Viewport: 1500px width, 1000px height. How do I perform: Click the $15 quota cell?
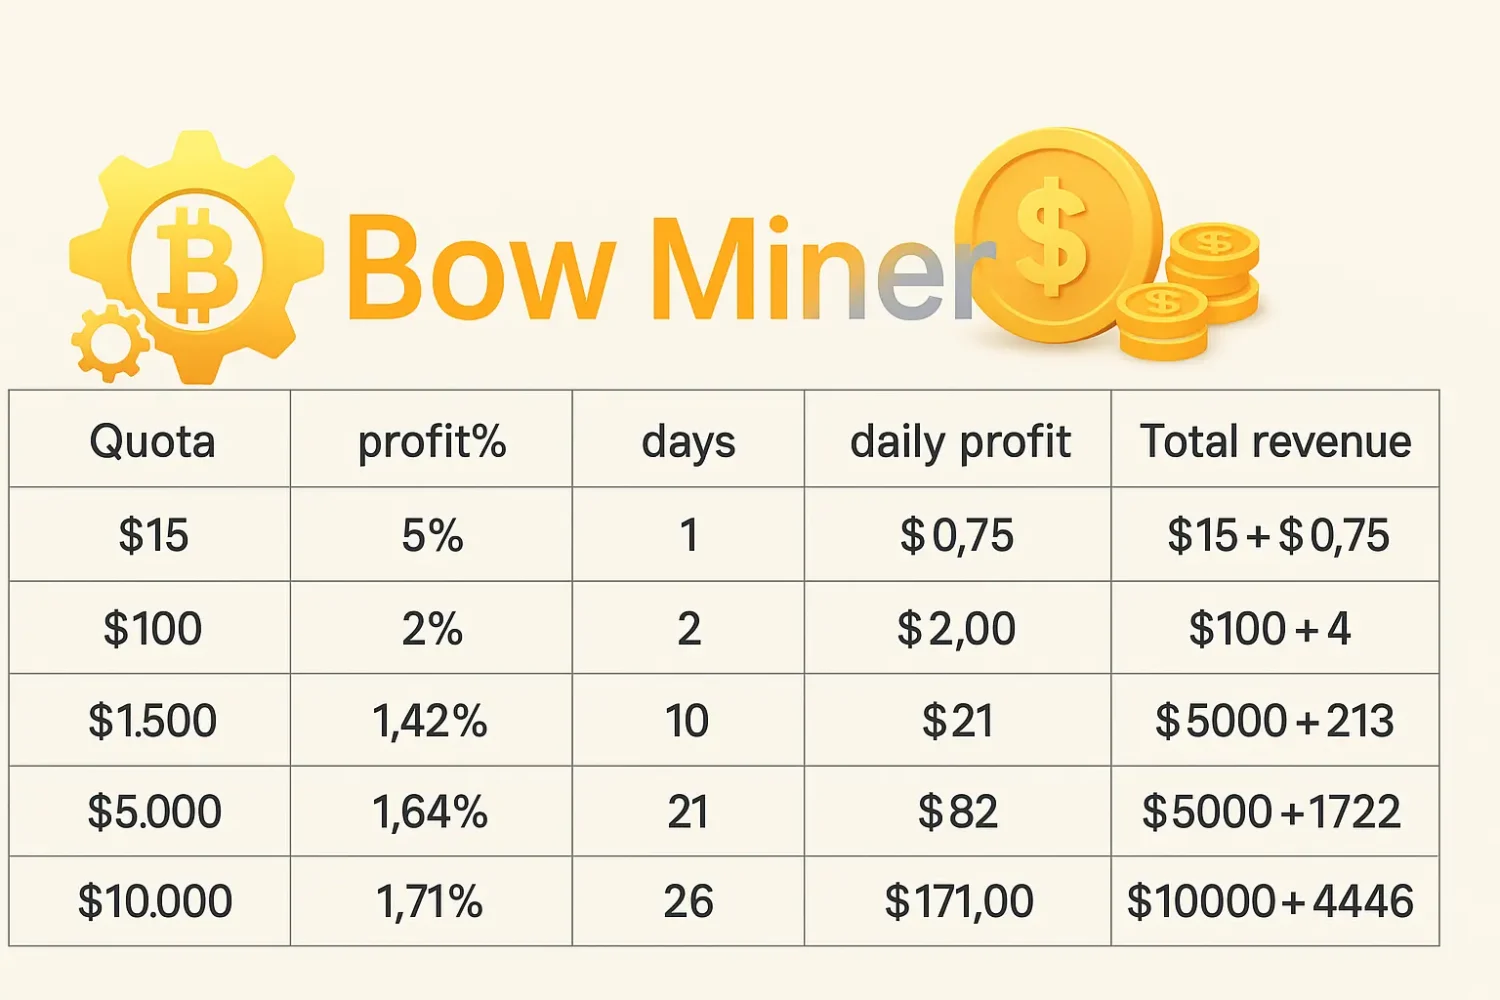(x=153, y=535)
